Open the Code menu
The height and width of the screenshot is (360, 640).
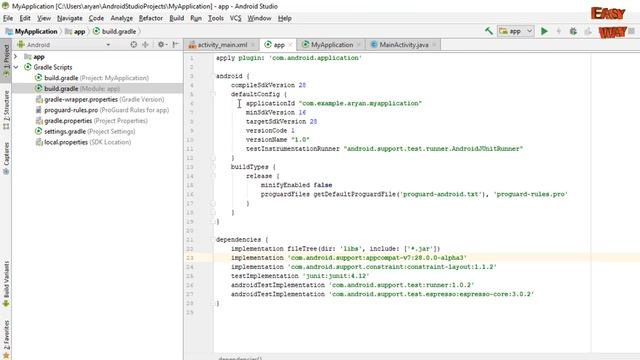click(96, 18)
